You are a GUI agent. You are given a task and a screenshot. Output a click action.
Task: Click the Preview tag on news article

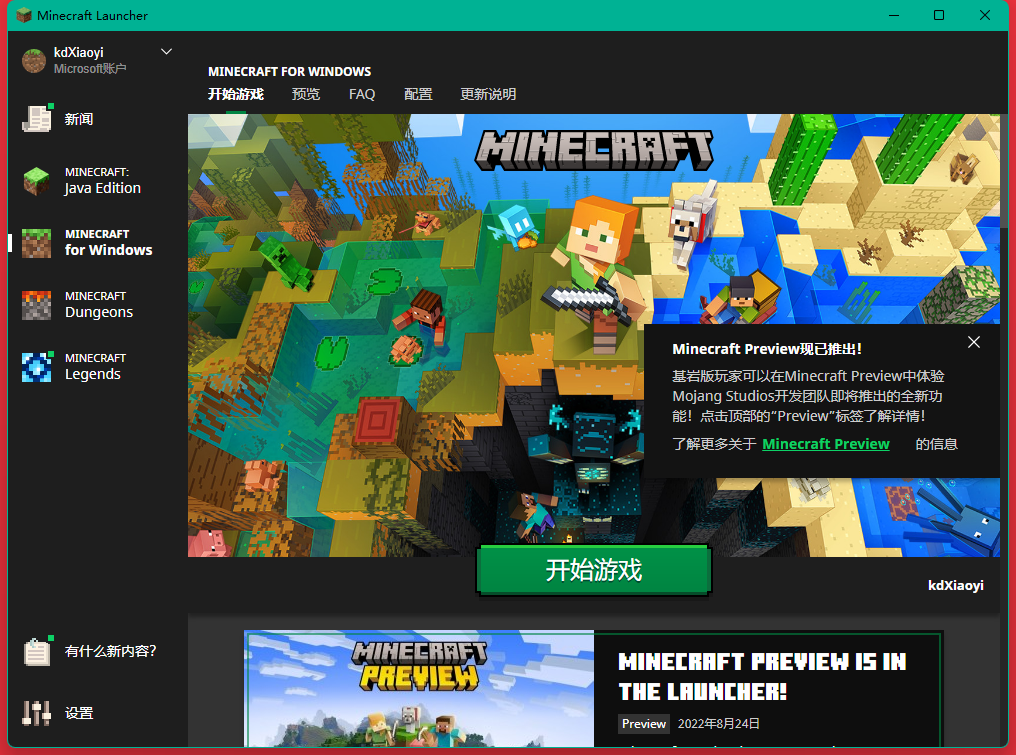(x=644, y=724)
